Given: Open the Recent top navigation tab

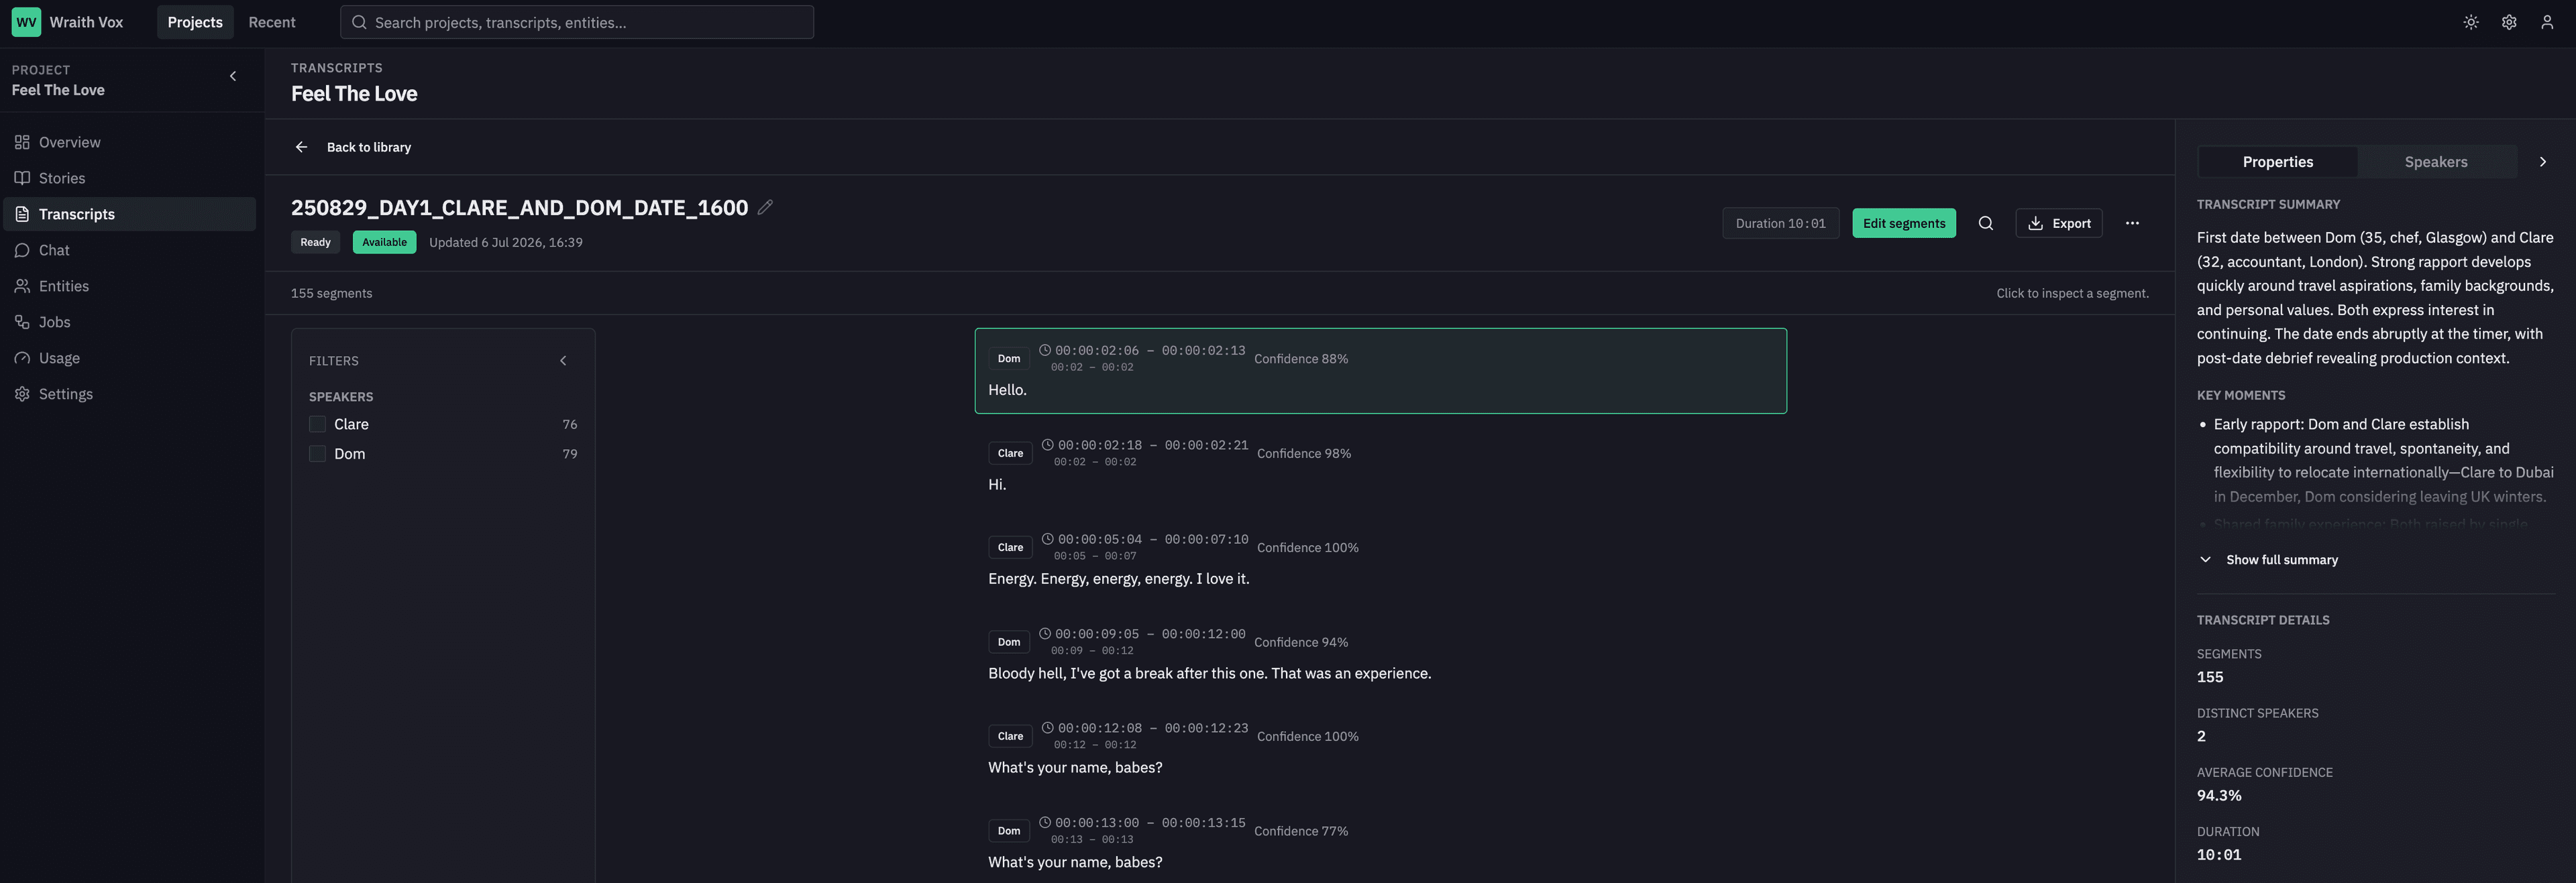Looking at the screenshot, I should click(x=272, y=22).
